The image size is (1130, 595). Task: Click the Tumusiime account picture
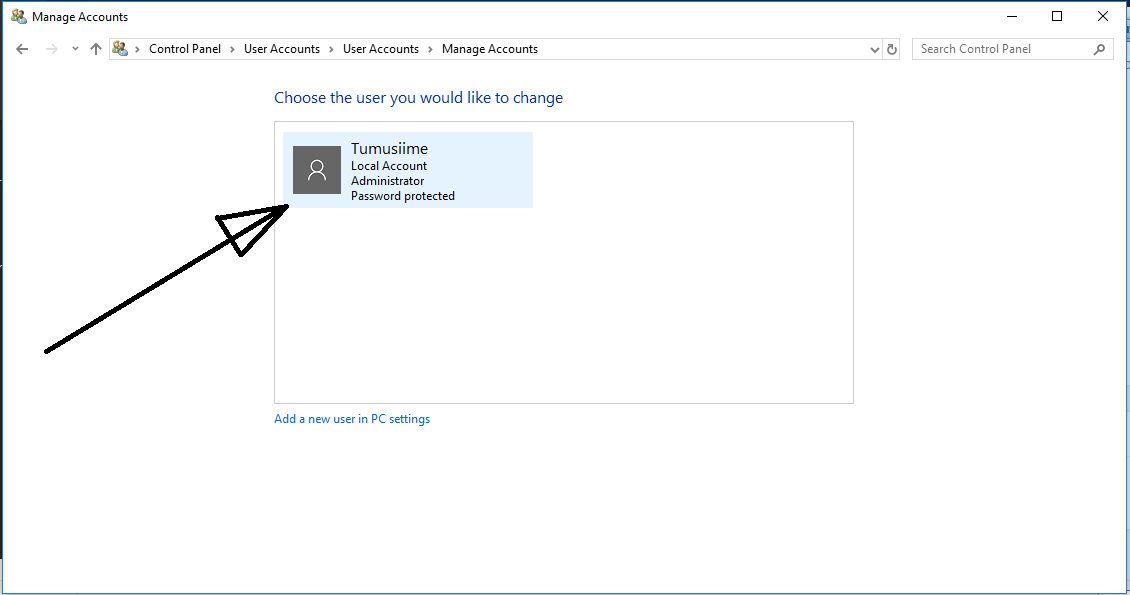316,170
